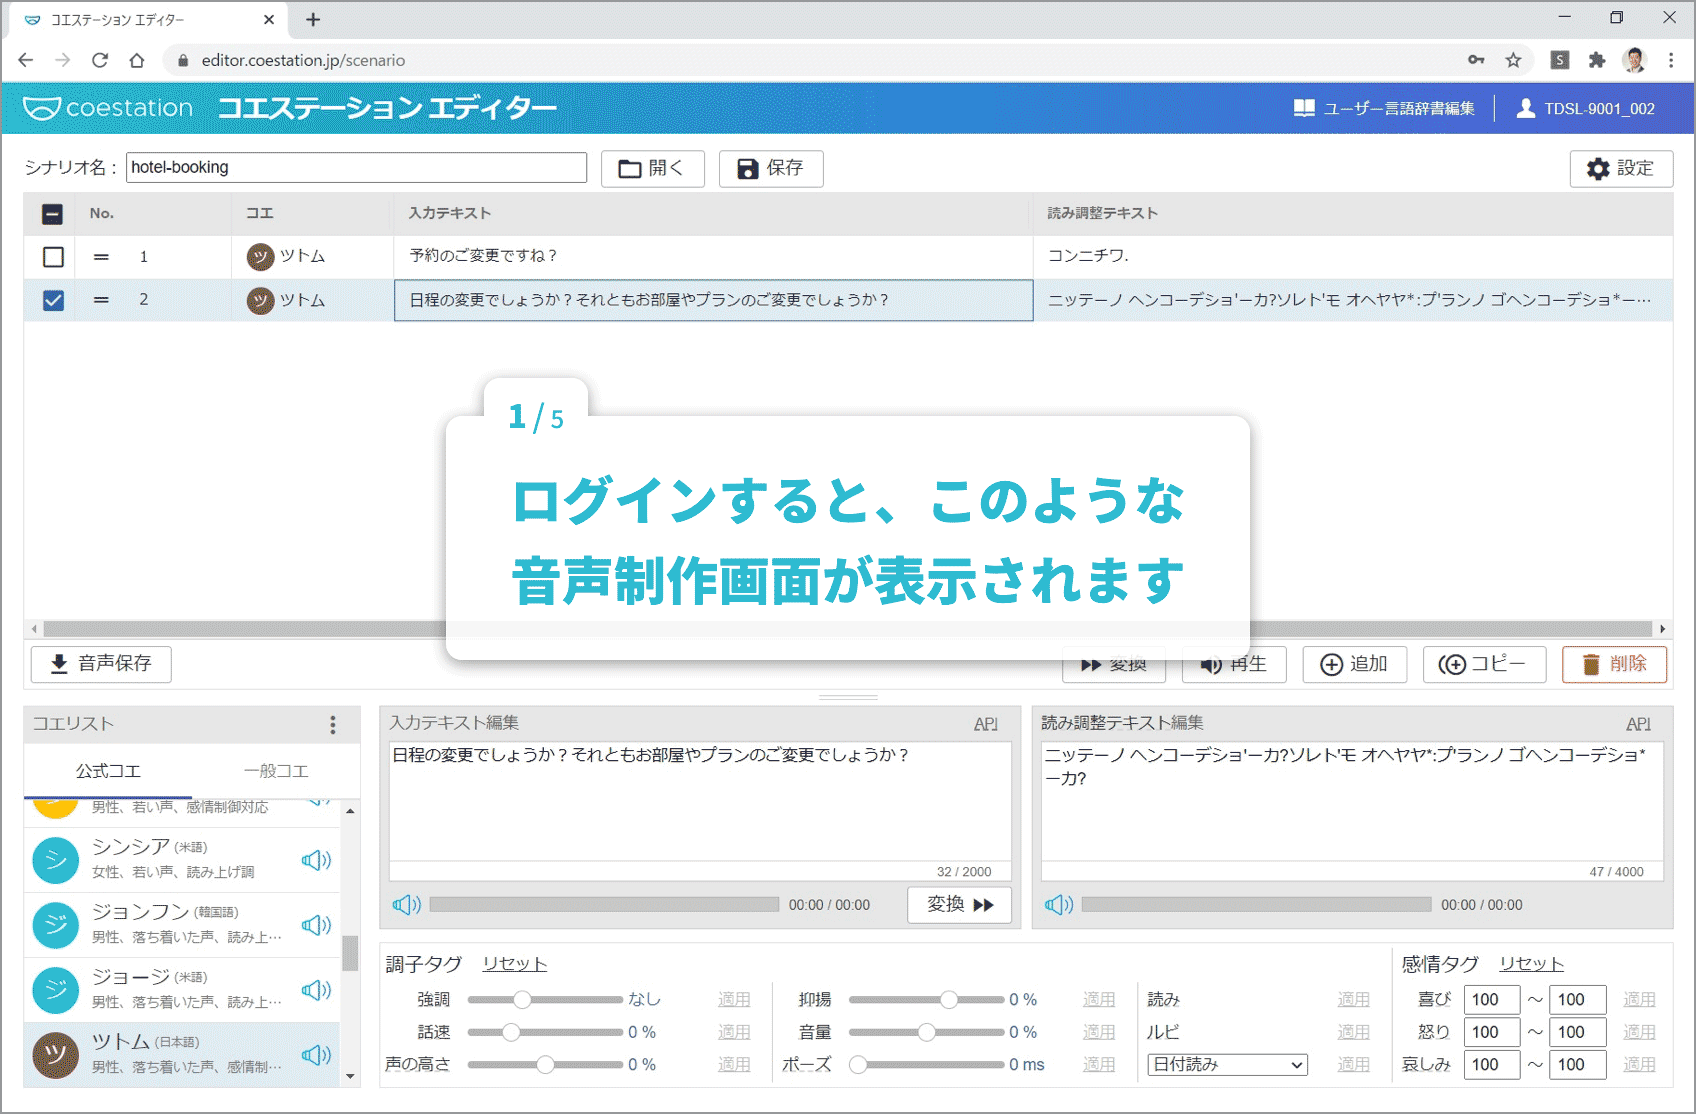Click the シナリオ名 name field
Image resolution: width=1696 pixels, height=1114 pixels.
tap(356, 167)
